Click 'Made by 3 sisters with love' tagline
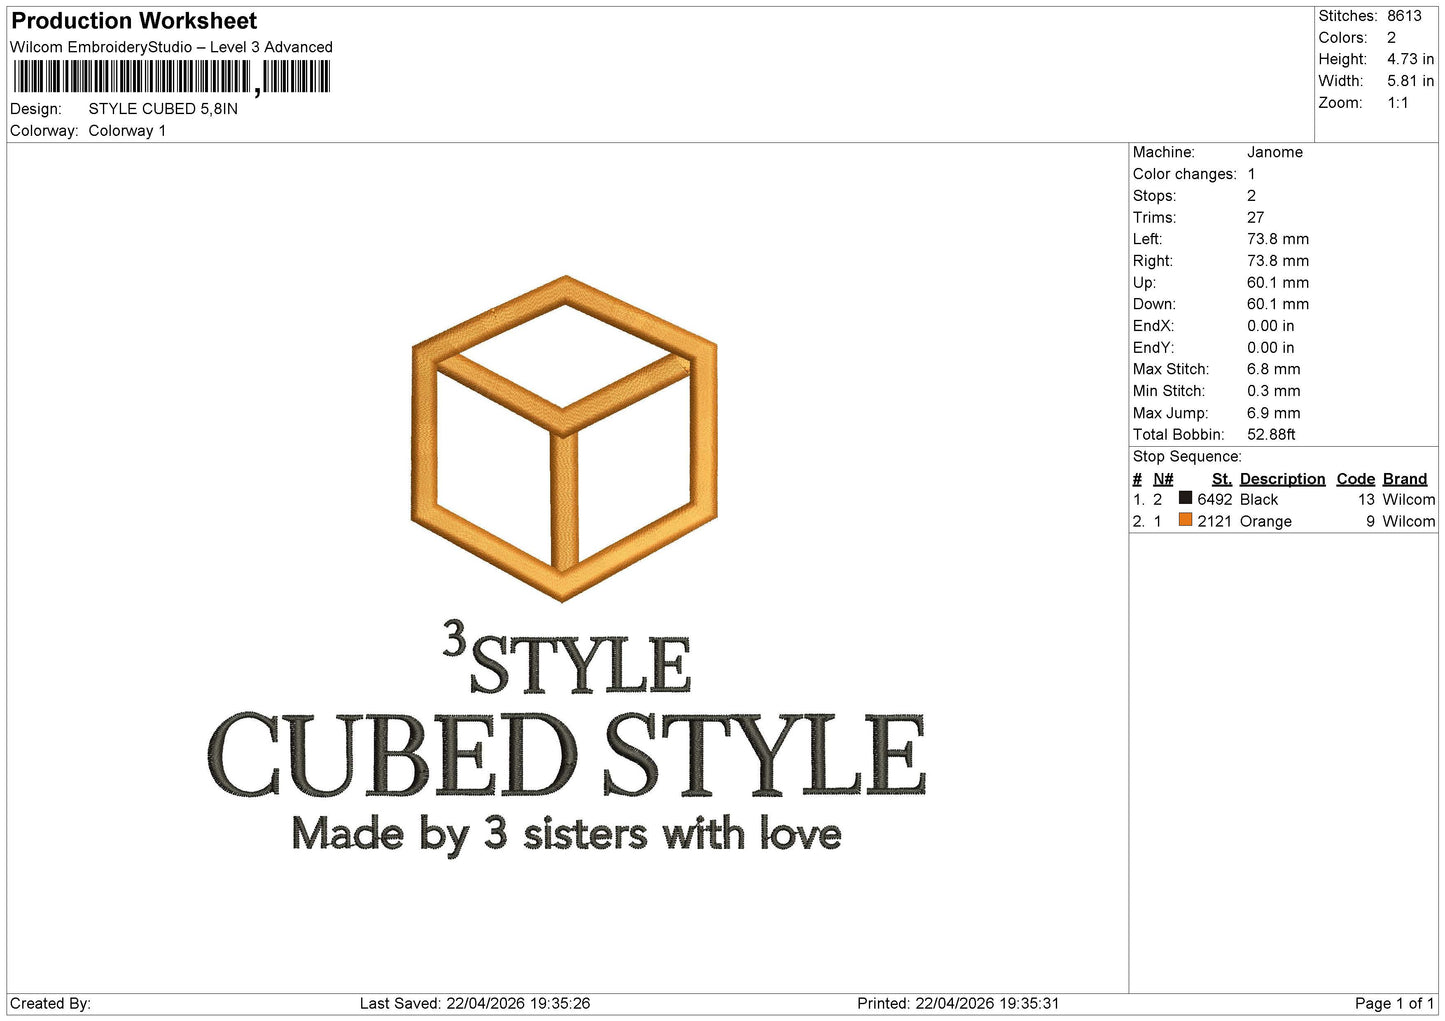 (x=567, y=835)
